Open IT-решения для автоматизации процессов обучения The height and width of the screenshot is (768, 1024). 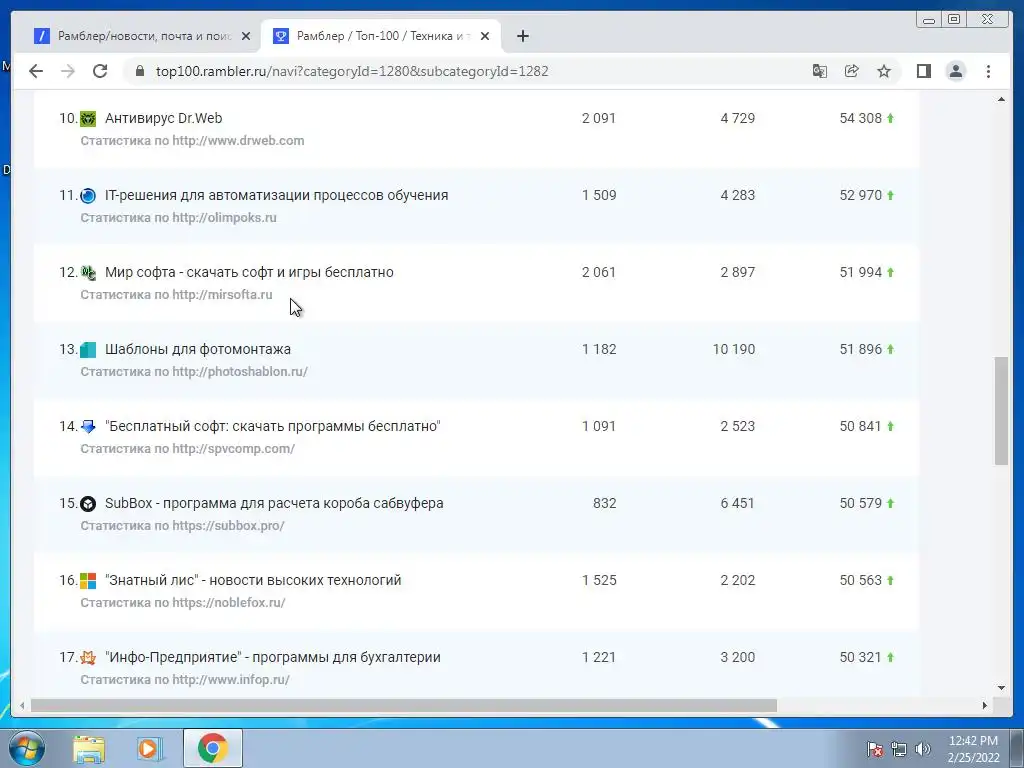click(276, 195)
